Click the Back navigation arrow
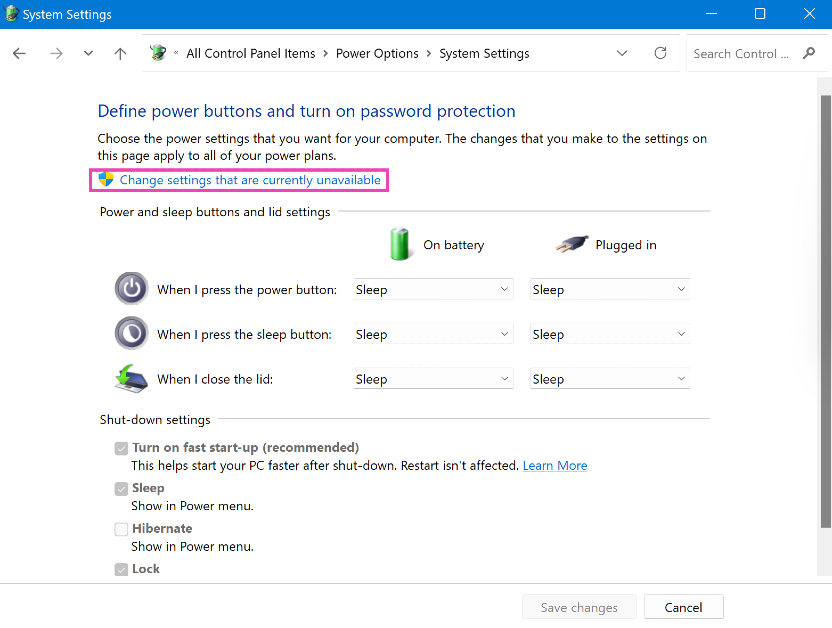Image resolution: width=832 pixels, height=628 pixels. pos(19,54)
